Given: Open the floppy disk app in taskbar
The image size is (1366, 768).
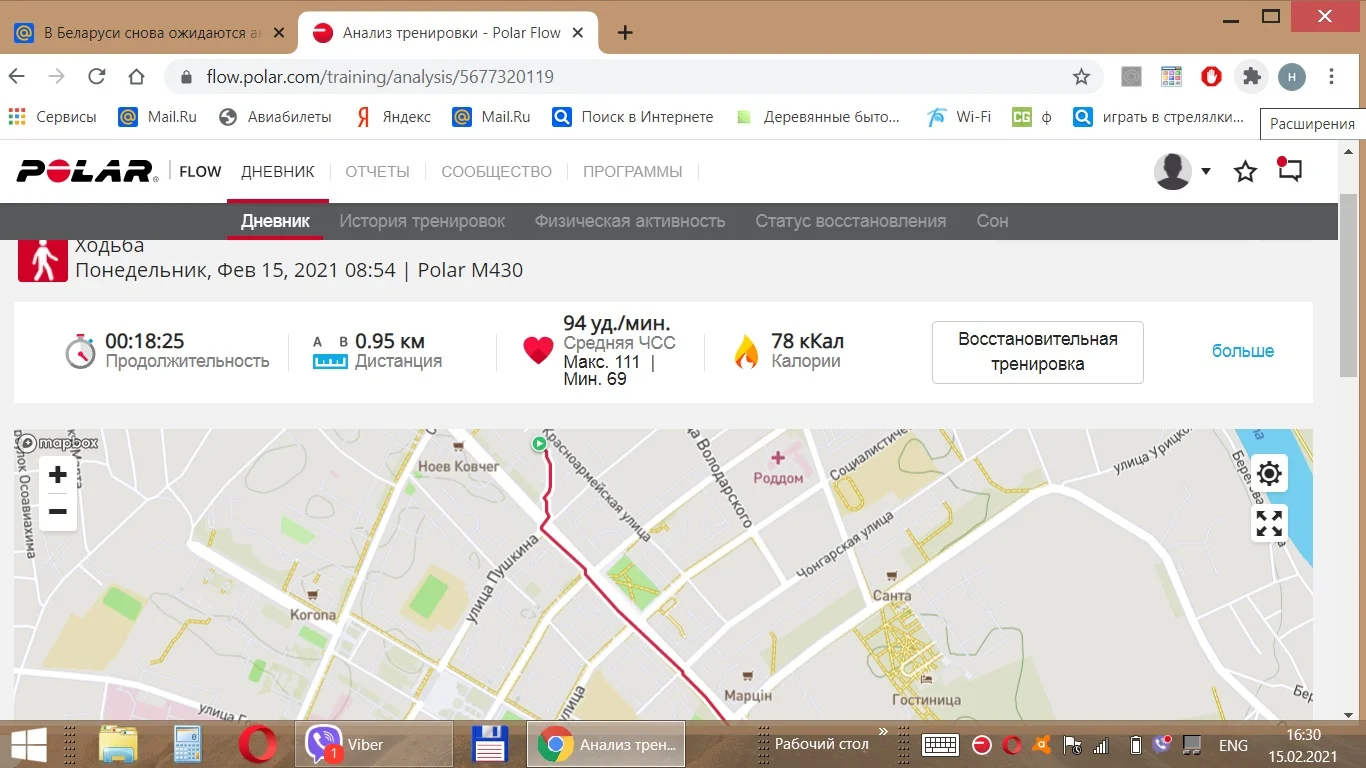Looking at the screenshot, I should (491, 745).
